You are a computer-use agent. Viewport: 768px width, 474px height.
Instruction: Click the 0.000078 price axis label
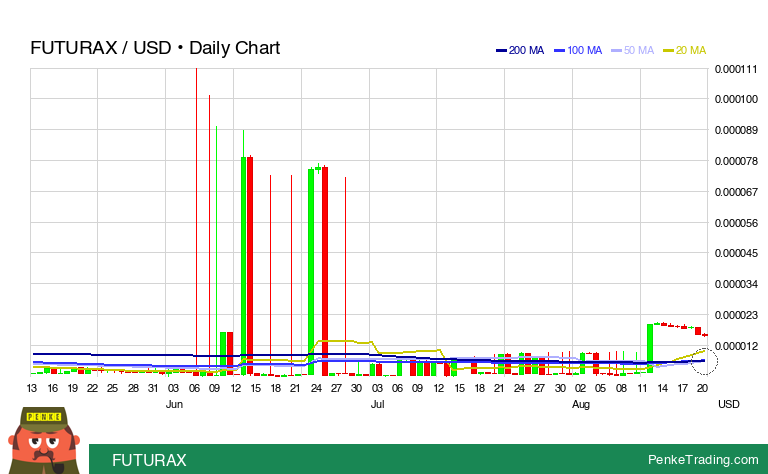(x=736, y=161)
